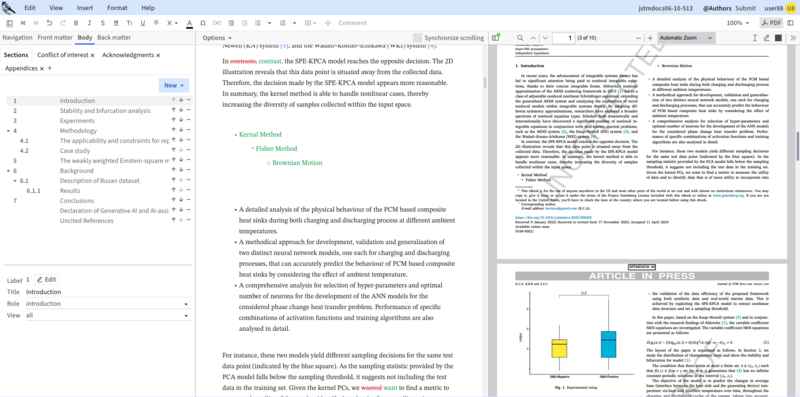This screenshot has width=800, height=397.
Task: Click the PDF page number field
Action: point(563,38)
